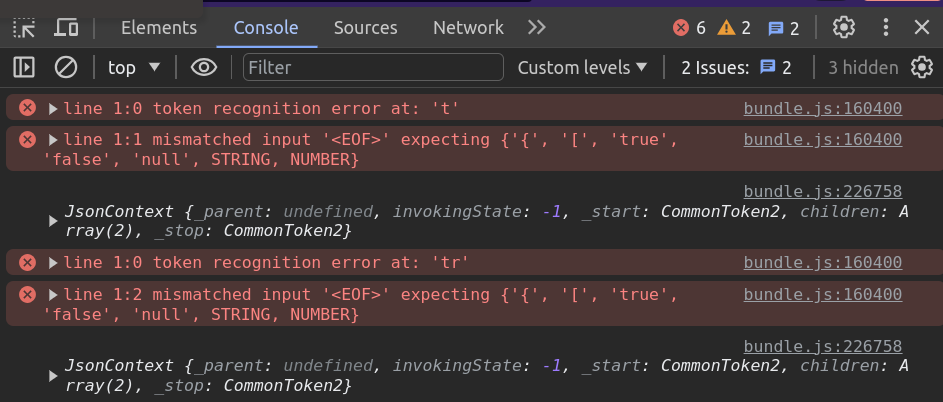Switch to the Elements tab
The height and width of the screenshot is (402, 943).
coord(159,28)
